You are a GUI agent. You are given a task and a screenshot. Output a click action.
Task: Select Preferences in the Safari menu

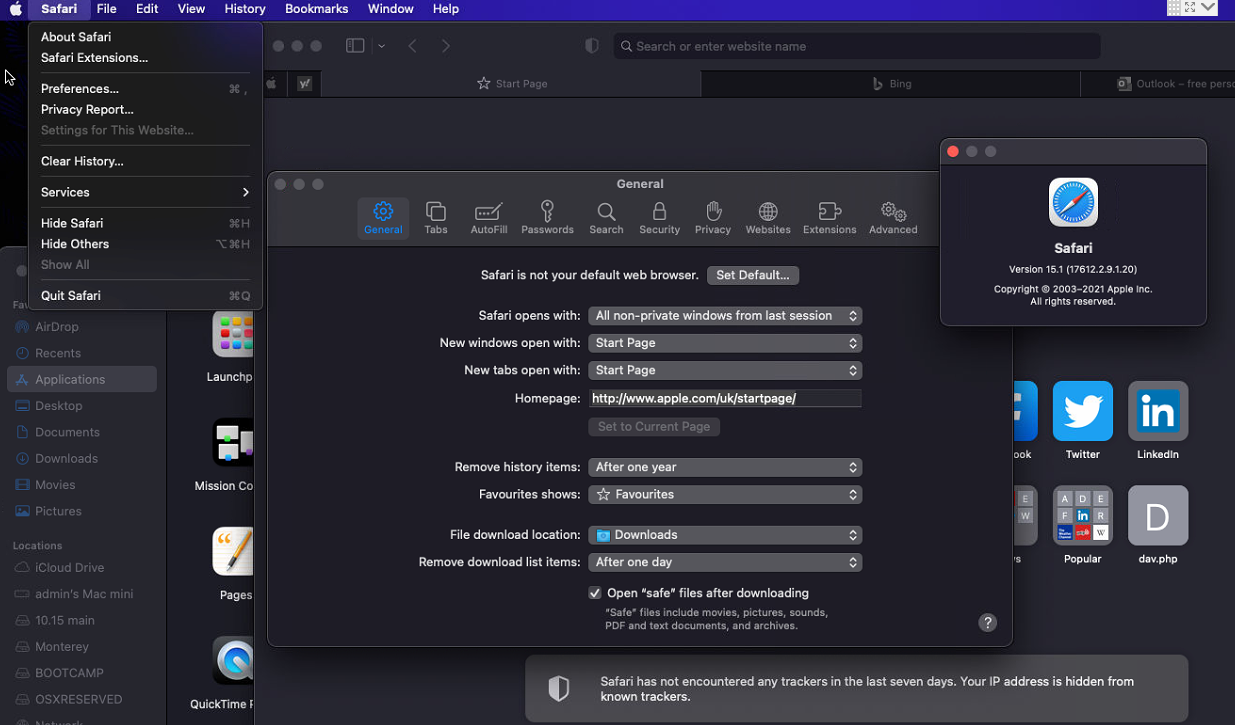tap(145, 89)
